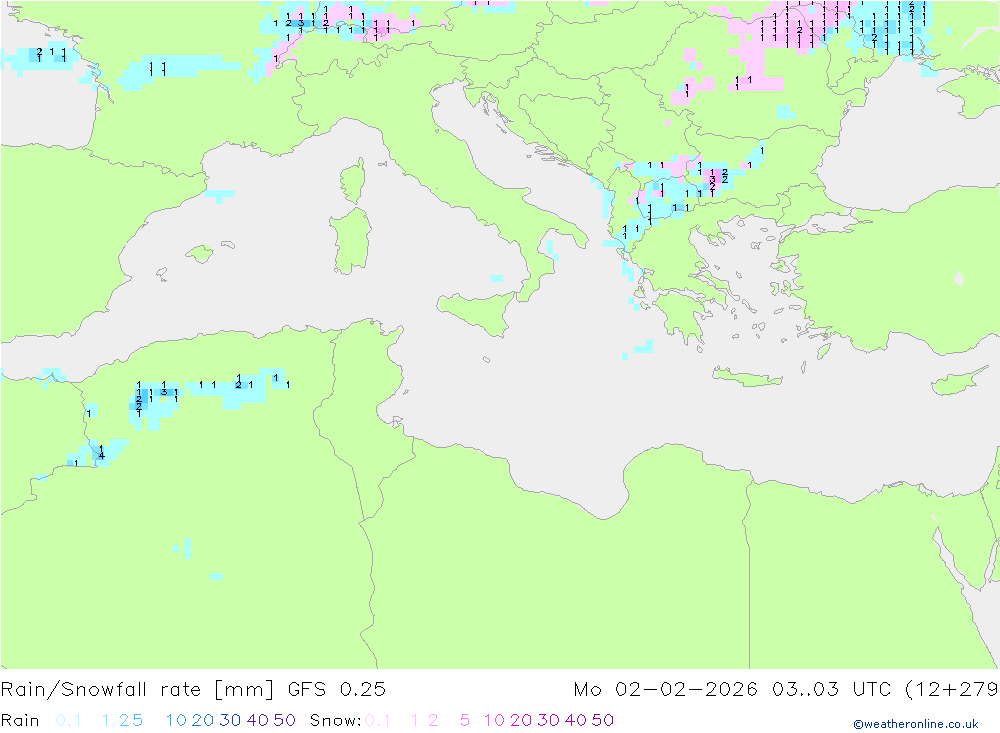Select the snow legend value 50
Screen dimensions: 1000x733
603,720
